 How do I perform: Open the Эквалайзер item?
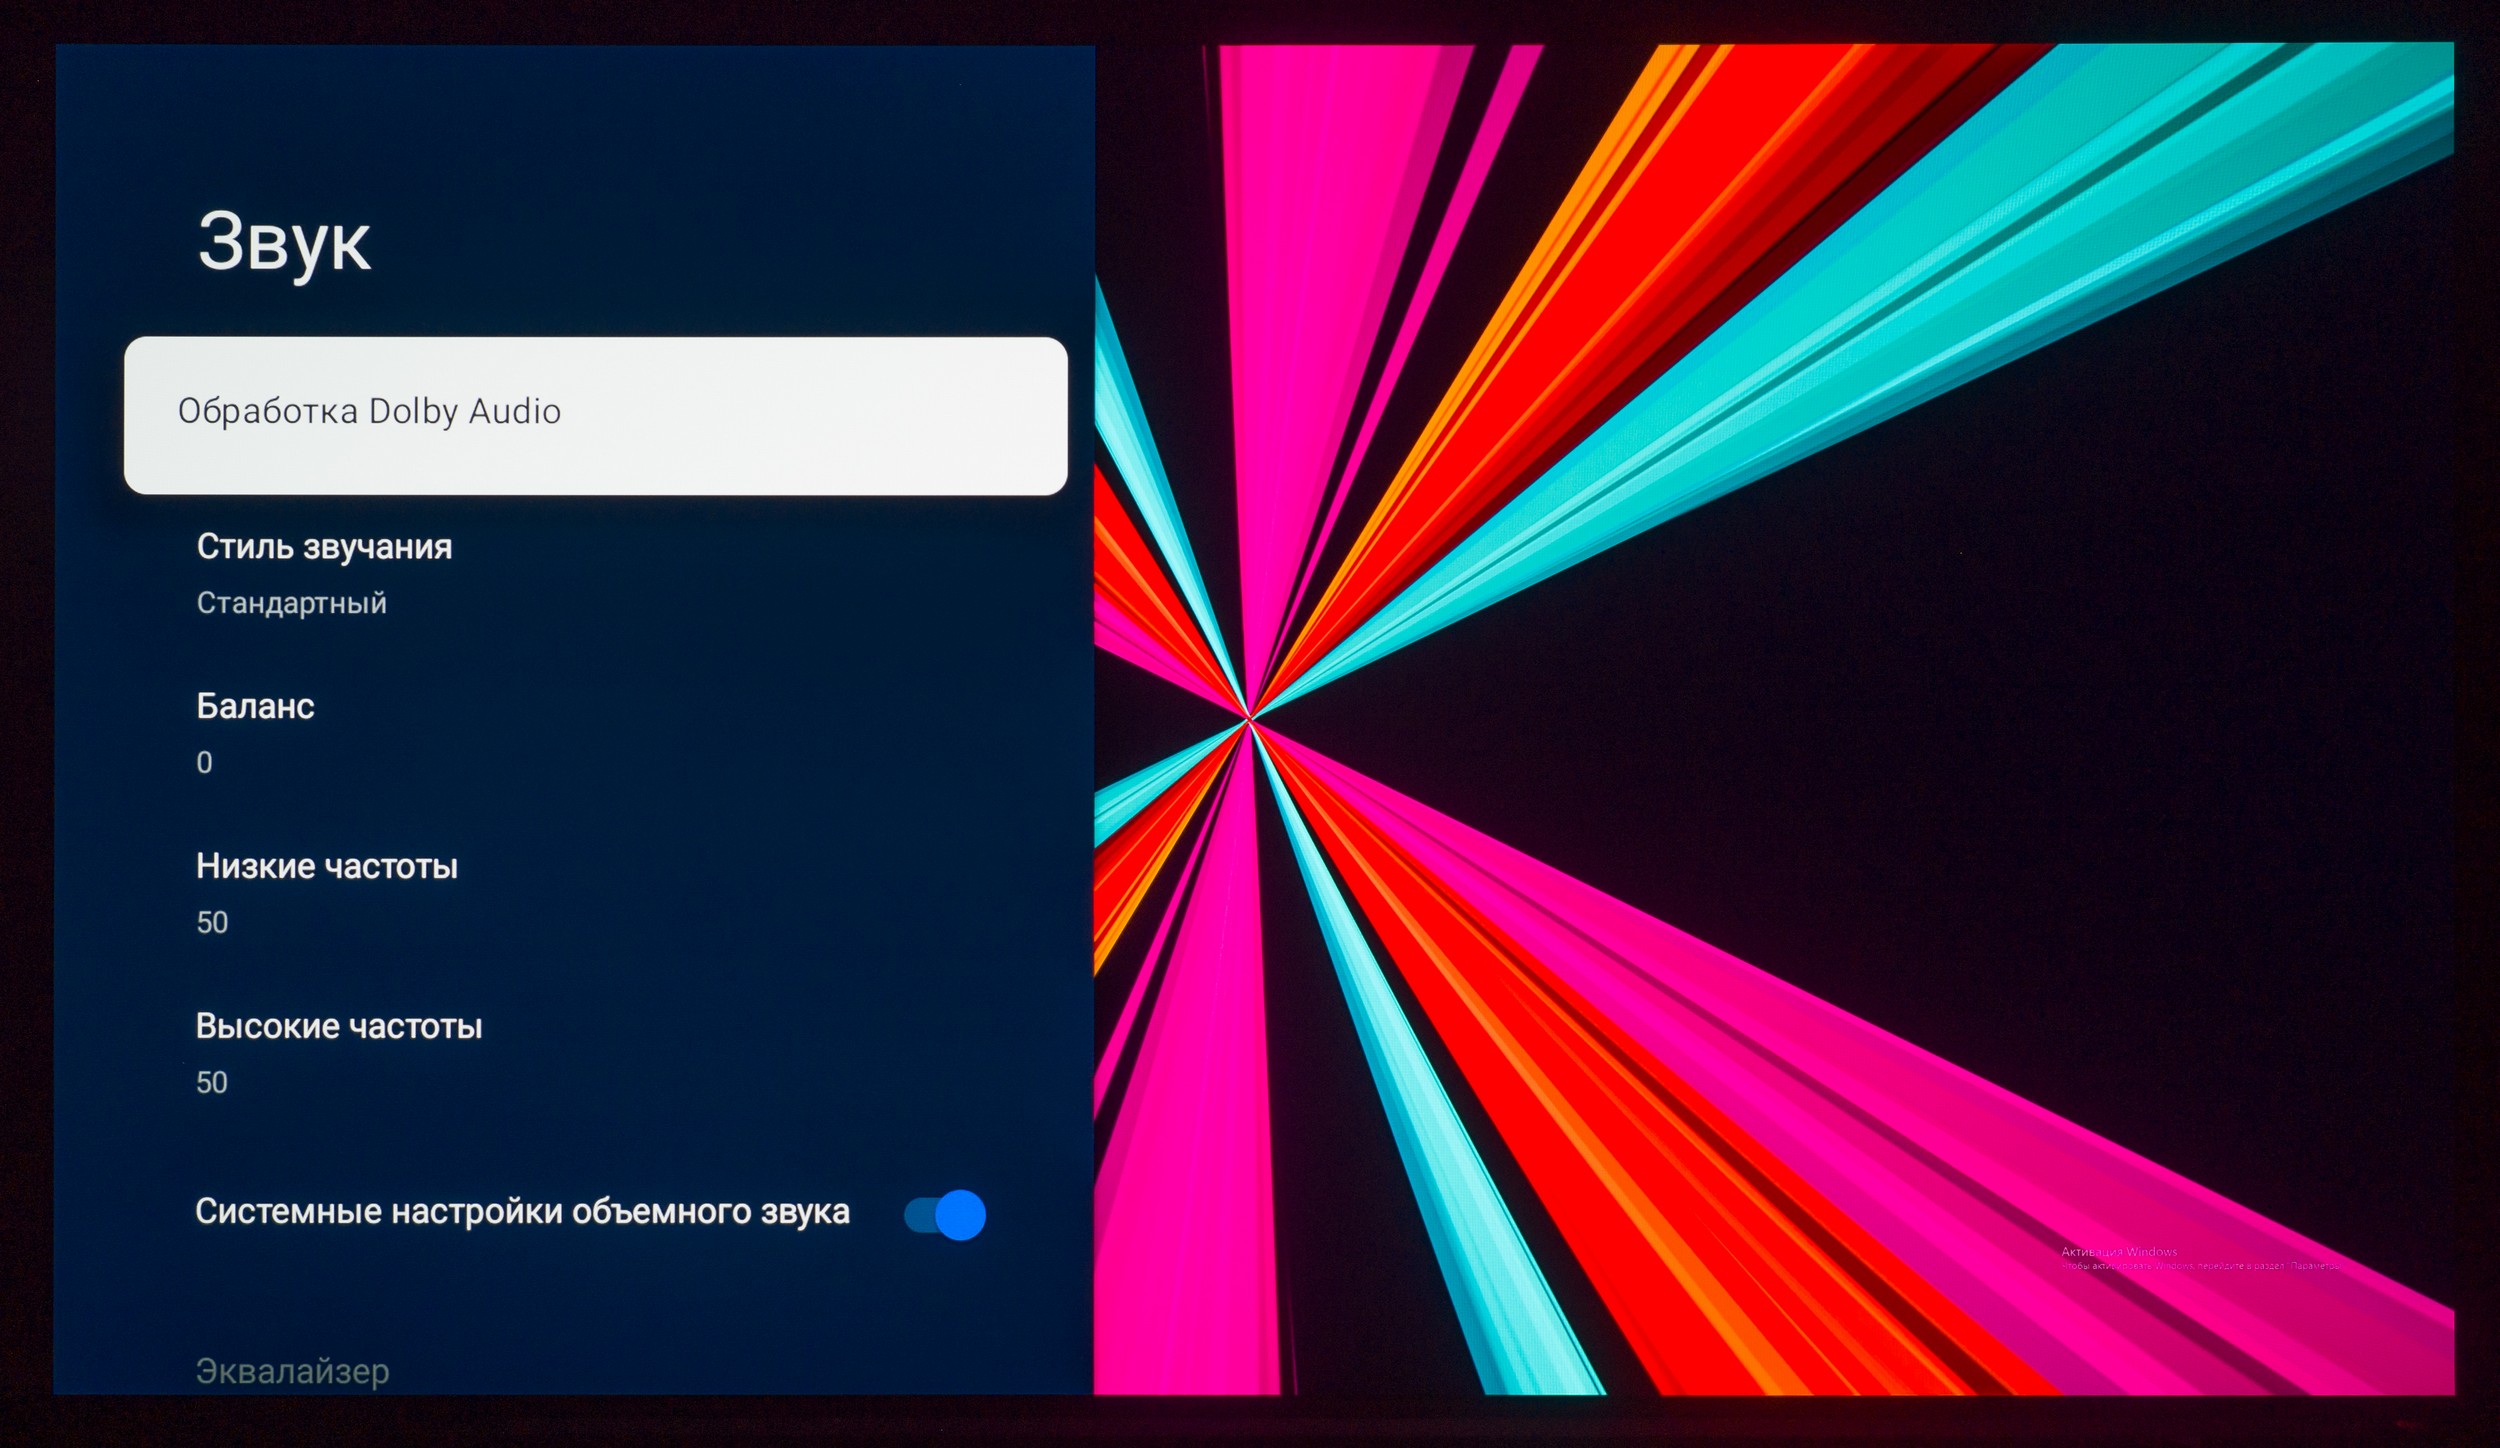point(292,1371)
